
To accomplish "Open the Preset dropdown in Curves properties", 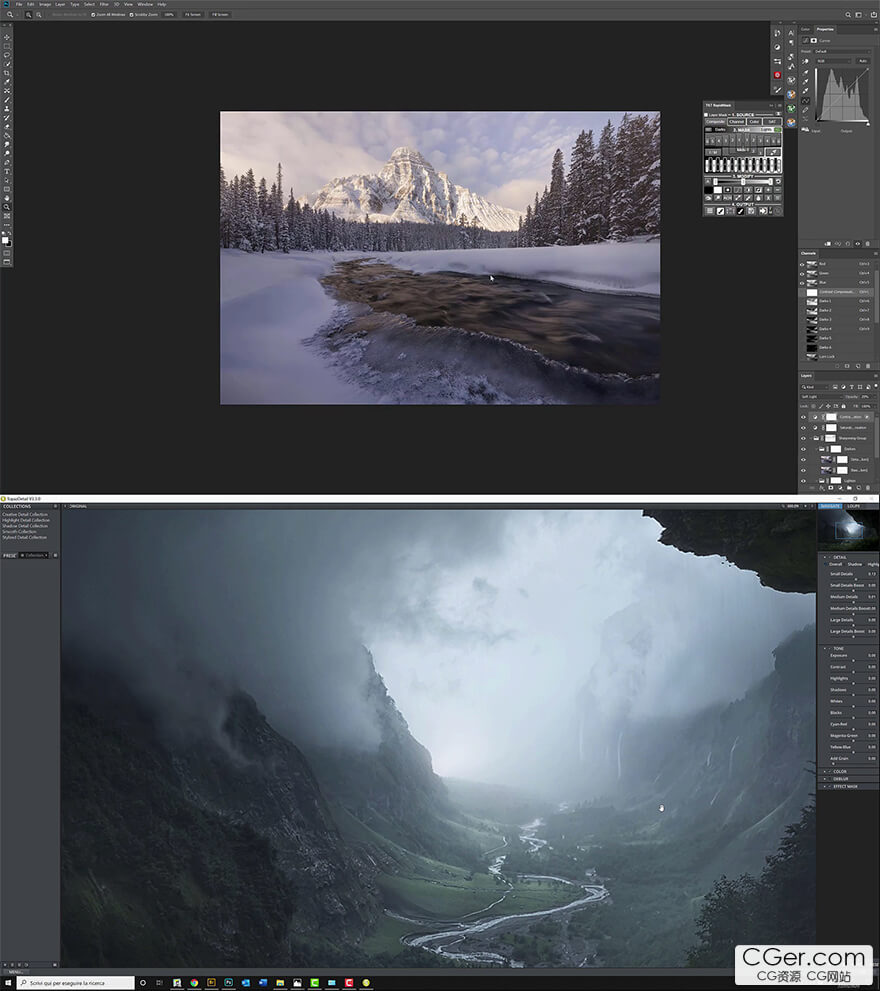I will coord(842,51).
